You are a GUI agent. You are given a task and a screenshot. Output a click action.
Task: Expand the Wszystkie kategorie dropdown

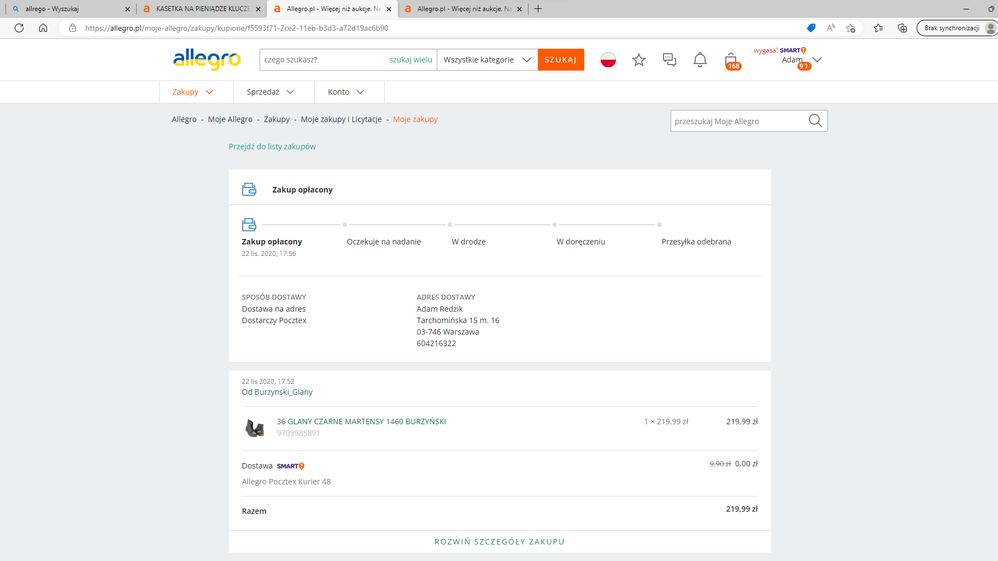click(487, 60)
